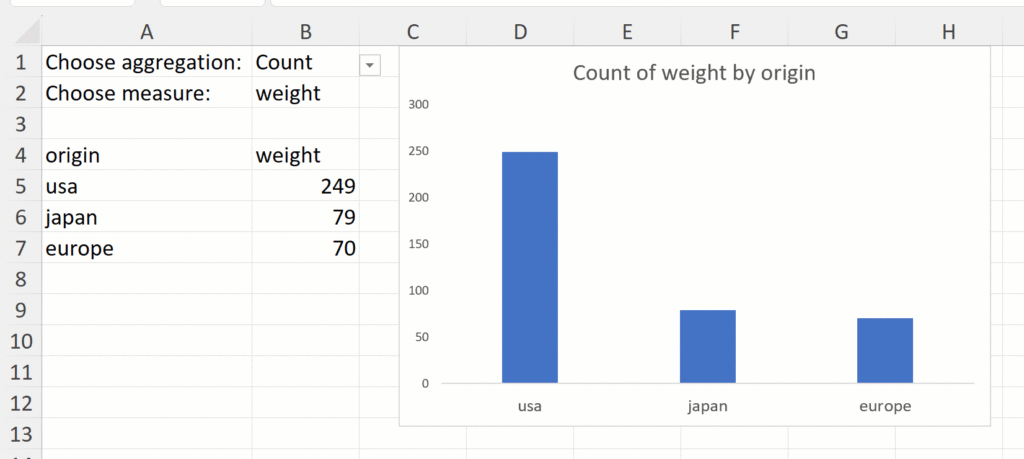Click the 'europe' cell in column A
Viewport: 1024px width, 459px height.
pyautogui.click(x=145, y=248)
